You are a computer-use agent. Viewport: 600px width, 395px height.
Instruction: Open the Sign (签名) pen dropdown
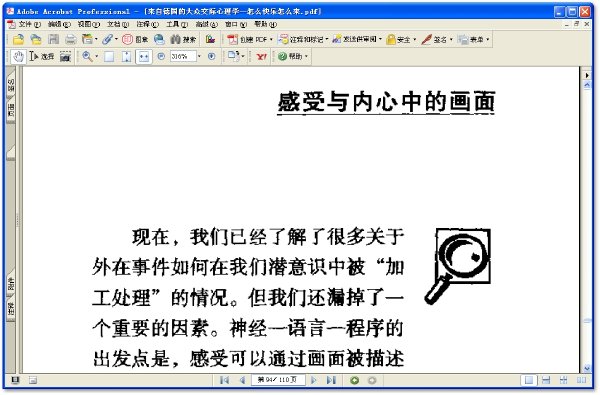click(437, 39)
